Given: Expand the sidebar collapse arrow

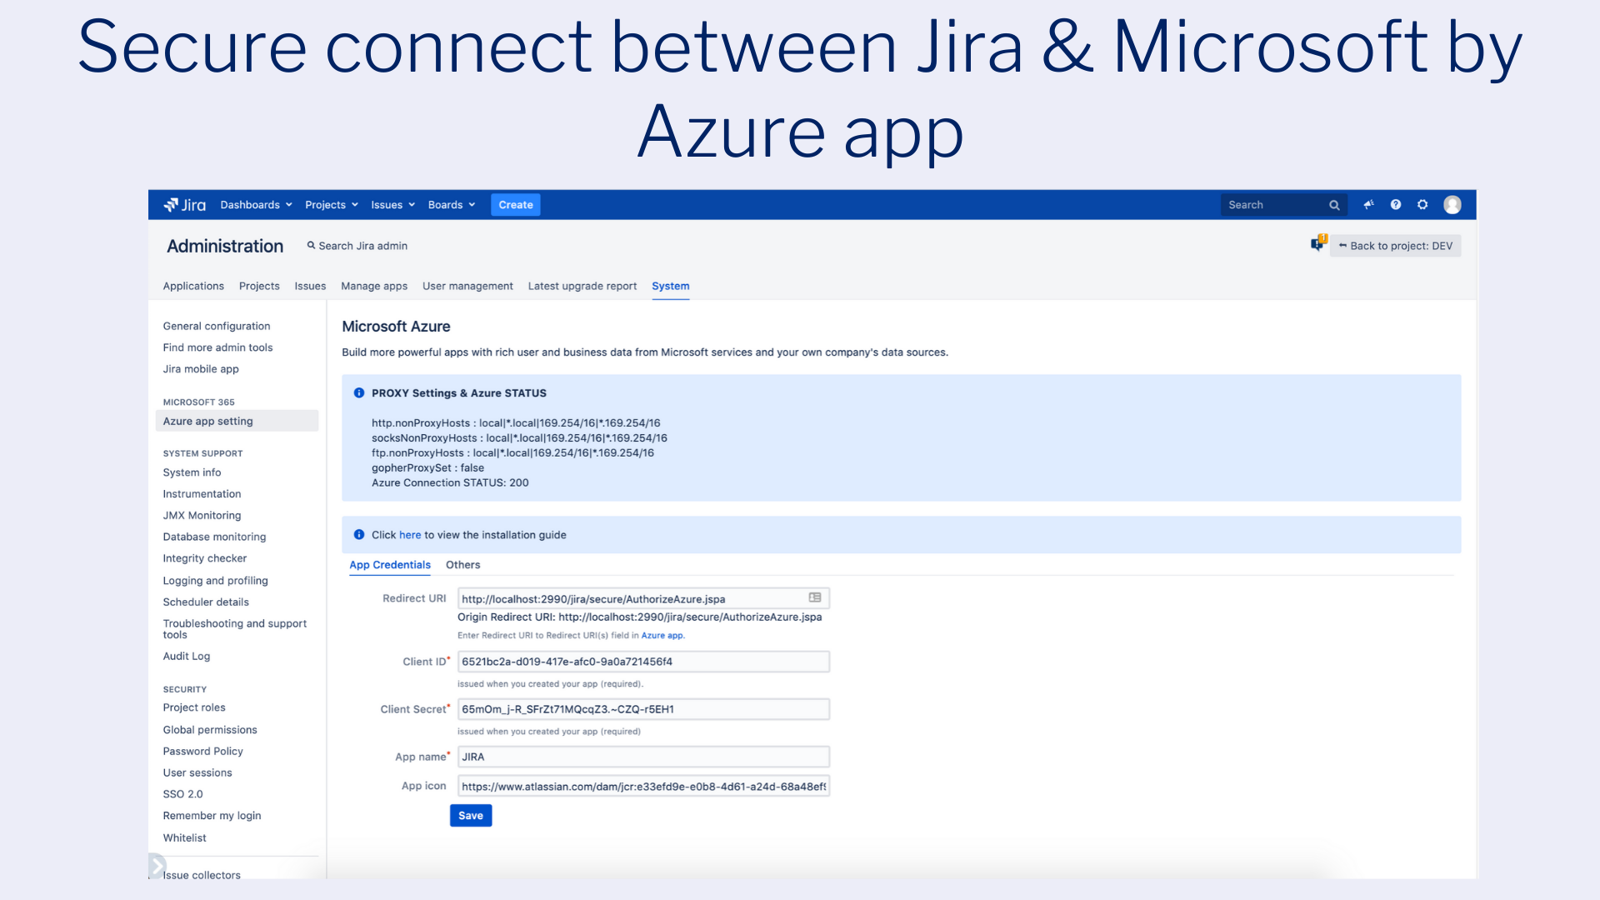Looking at the screenshot, I should (x=157, y=865).
